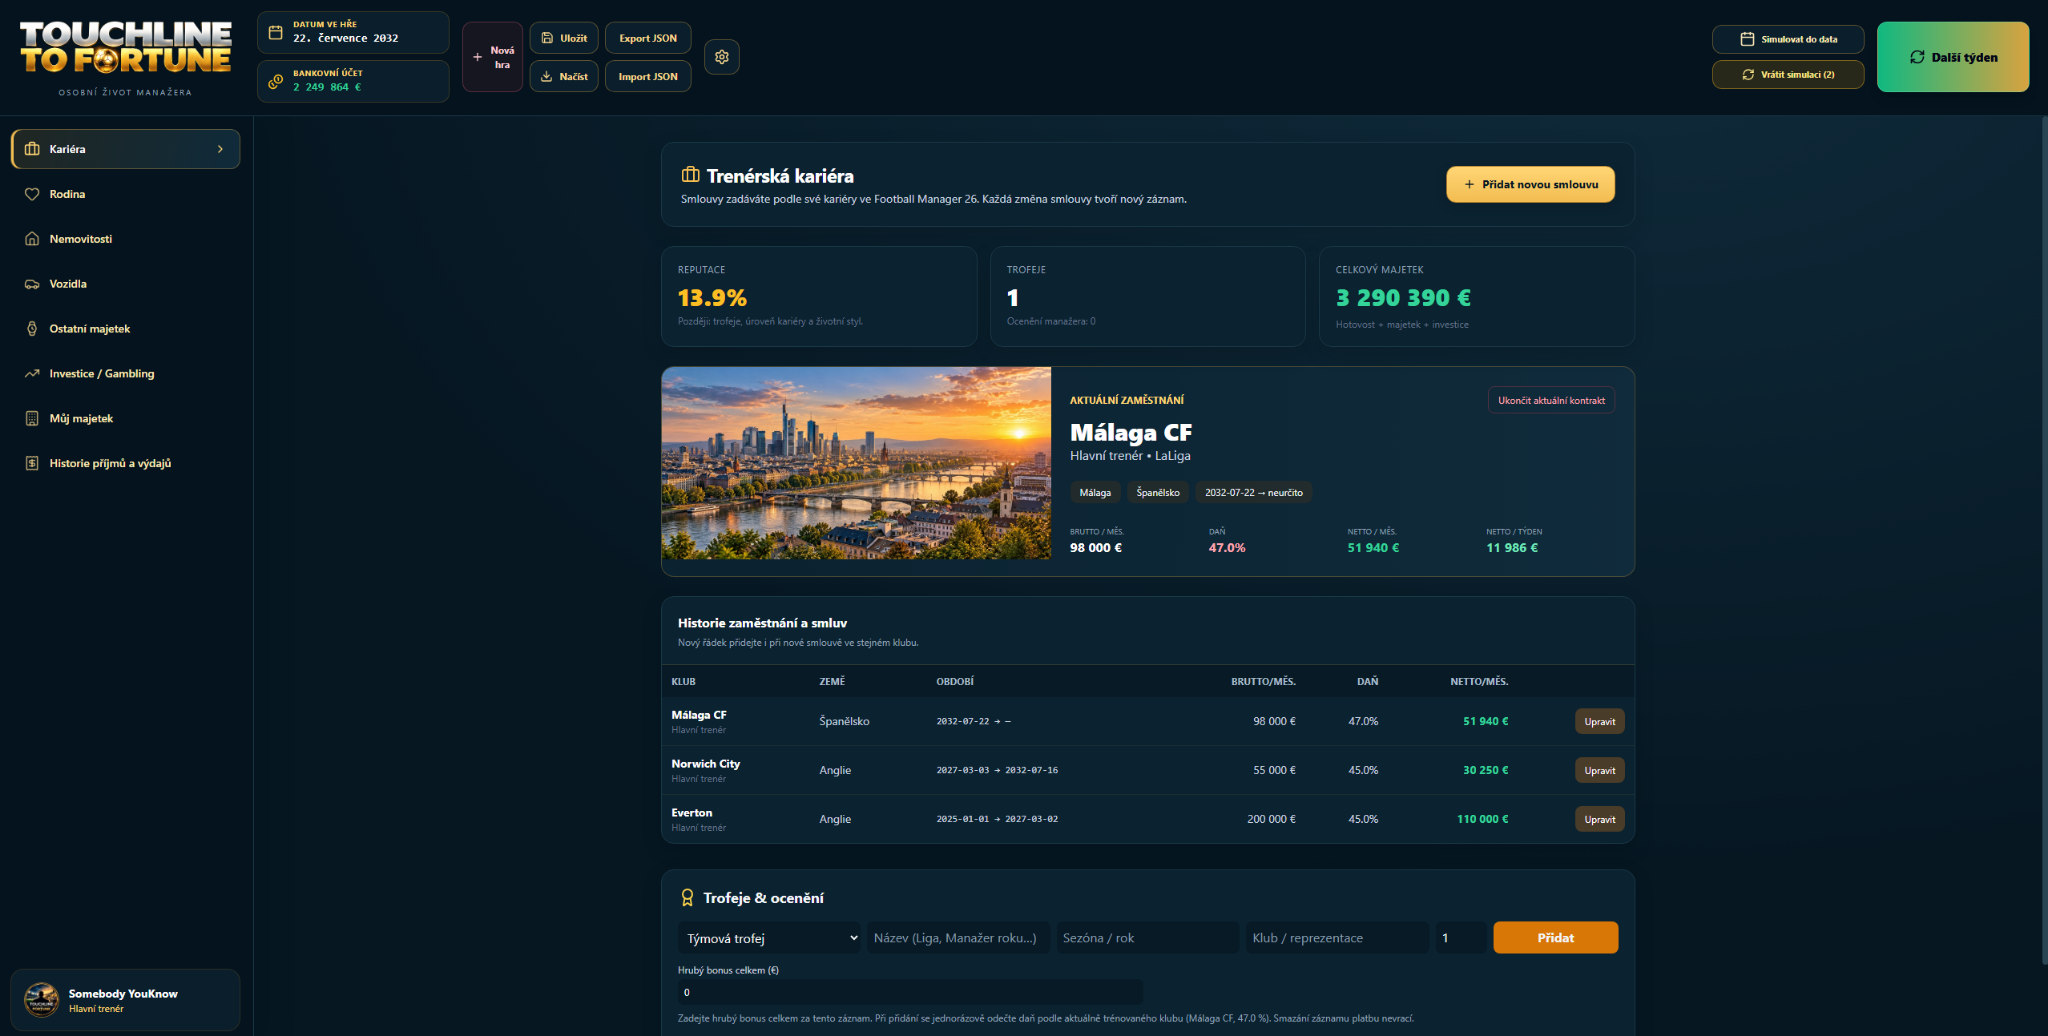
Task: Click the Klub / reprezentace input
Action: click(1337, 938)
